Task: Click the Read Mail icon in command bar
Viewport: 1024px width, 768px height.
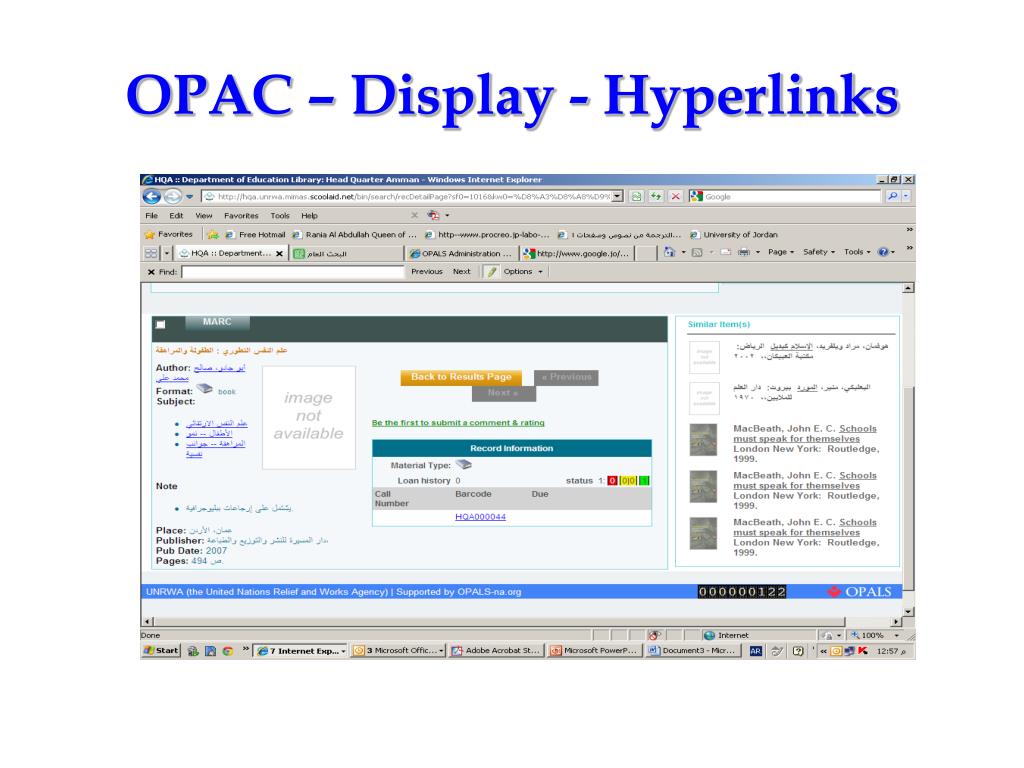Action: pos(726,252)
